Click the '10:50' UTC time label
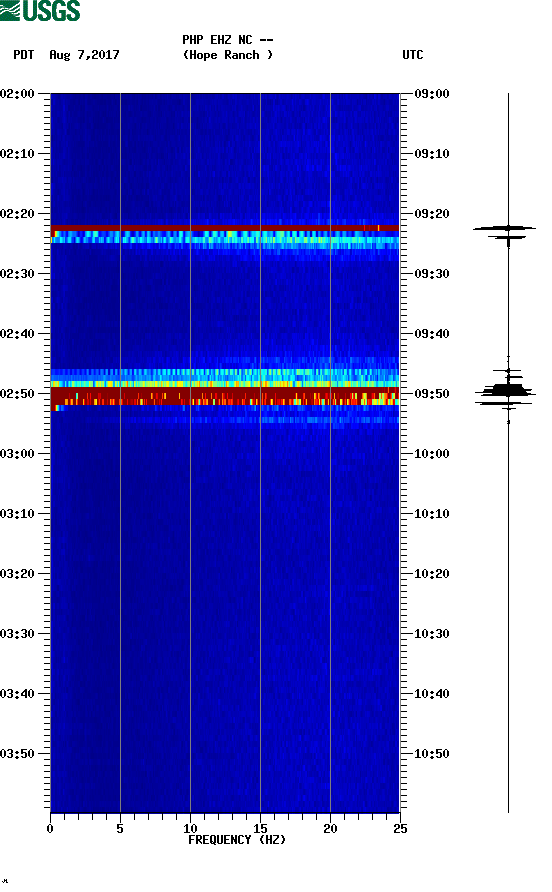The width and height of the screenshot is (552, 892). [432, 754]
